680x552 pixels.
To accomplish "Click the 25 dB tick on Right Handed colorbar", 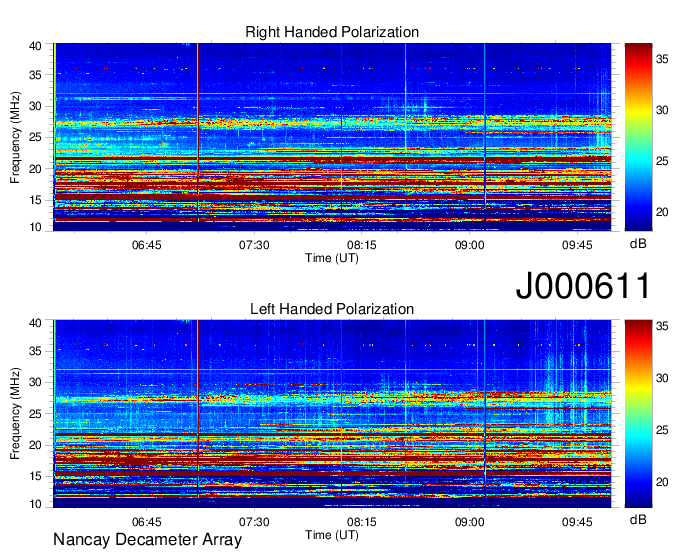I will (x=662, y=161).
